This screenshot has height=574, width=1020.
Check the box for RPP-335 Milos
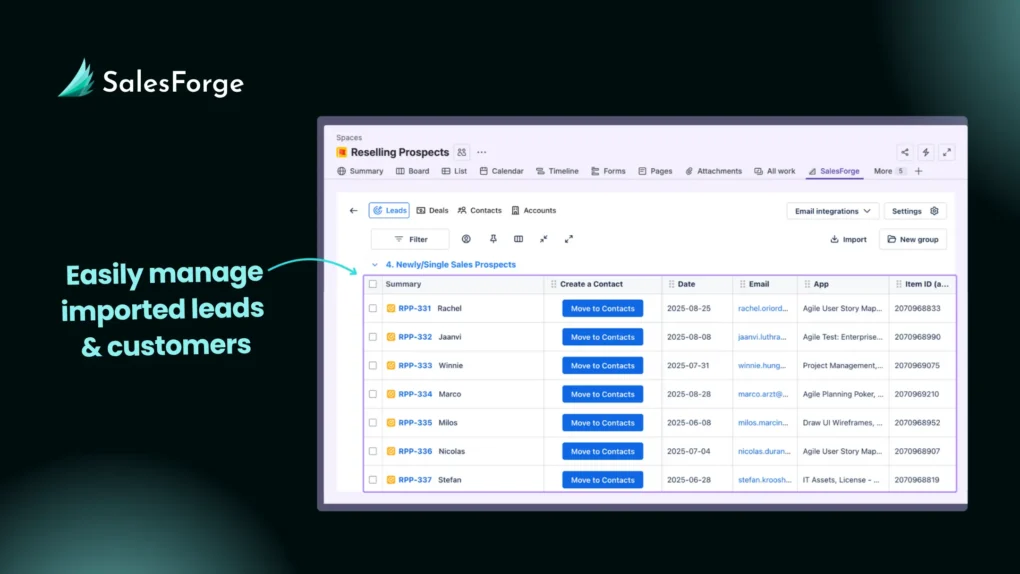pos(373,423)
